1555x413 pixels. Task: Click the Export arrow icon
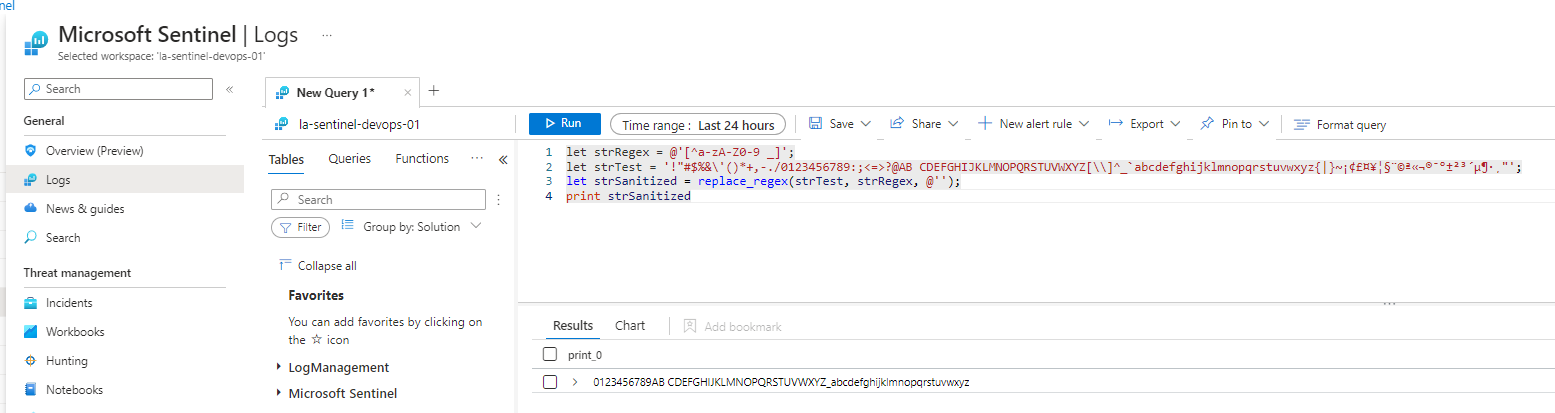pyautogui.click(x=1117, y=124)
